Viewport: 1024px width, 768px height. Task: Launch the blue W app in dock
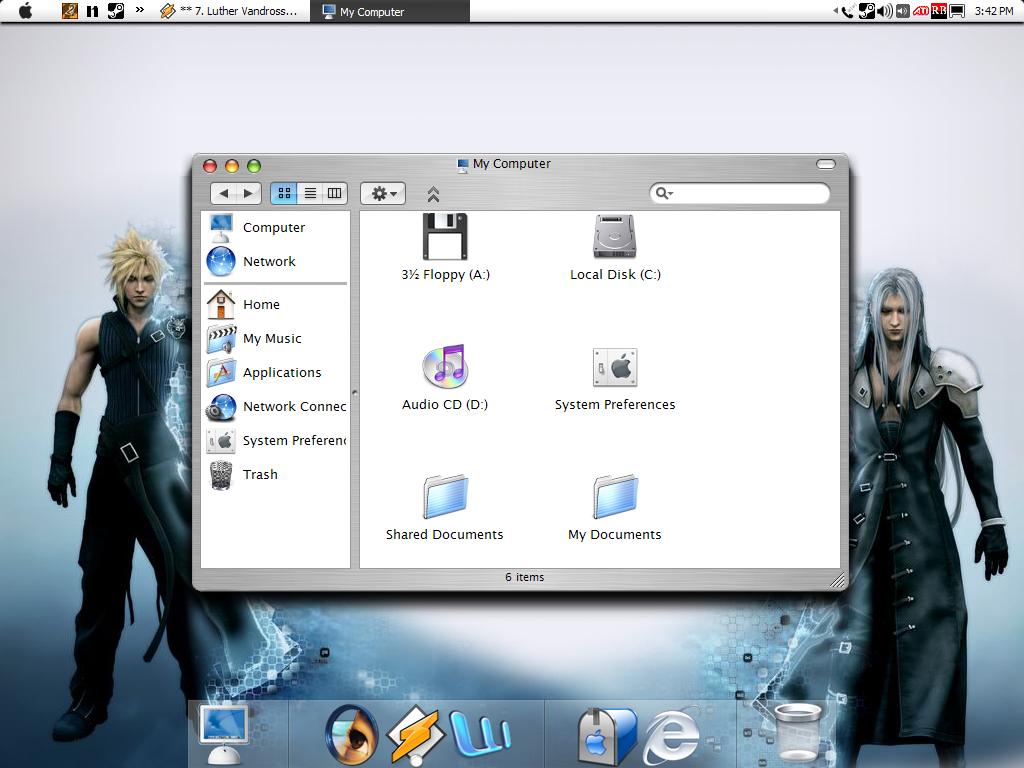(480, 735)
